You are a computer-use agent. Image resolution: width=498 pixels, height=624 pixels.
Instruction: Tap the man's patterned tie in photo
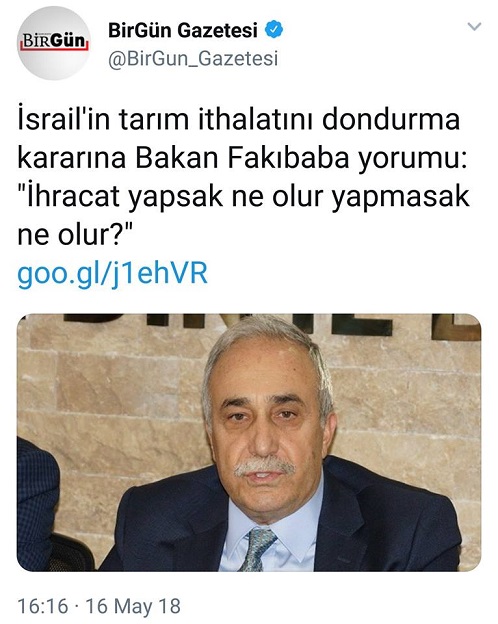[258, 549]
